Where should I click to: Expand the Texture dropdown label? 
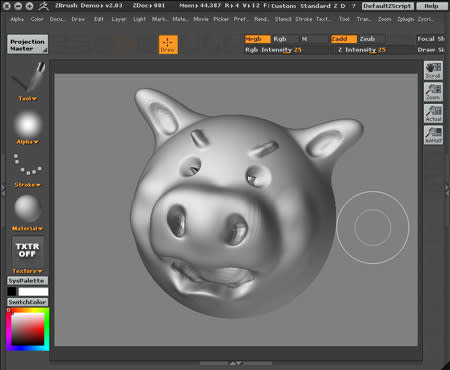coord(27,271)
